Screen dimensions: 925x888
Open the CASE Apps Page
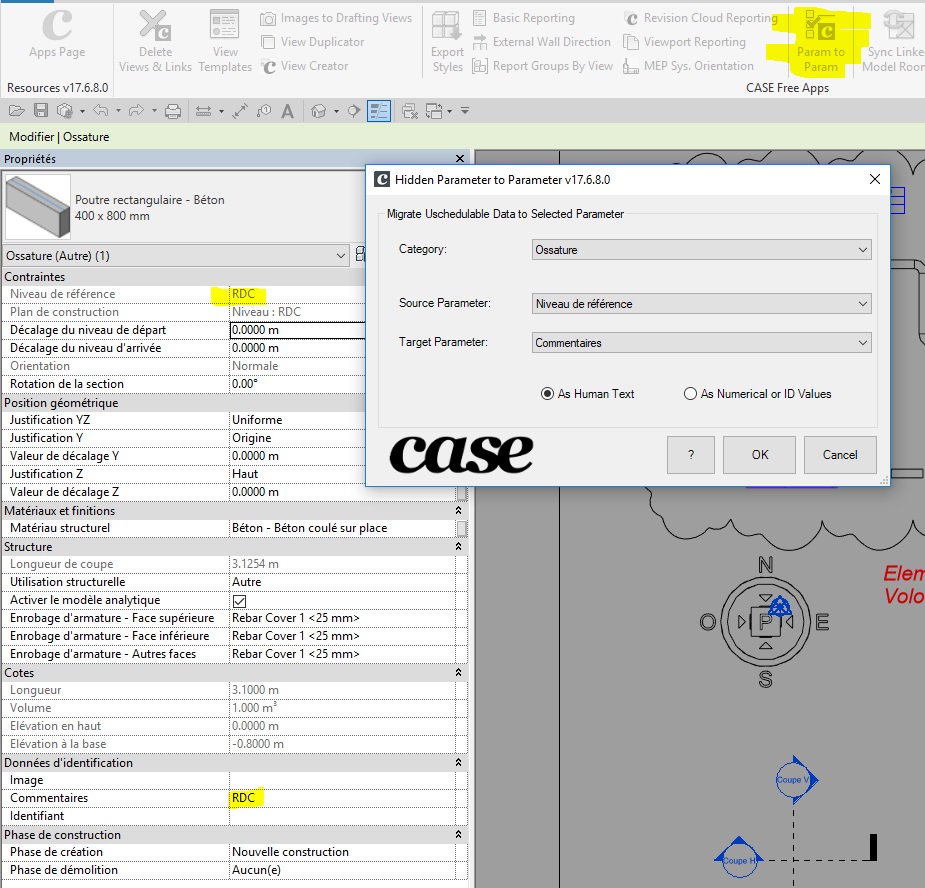(x=57, y=35)
